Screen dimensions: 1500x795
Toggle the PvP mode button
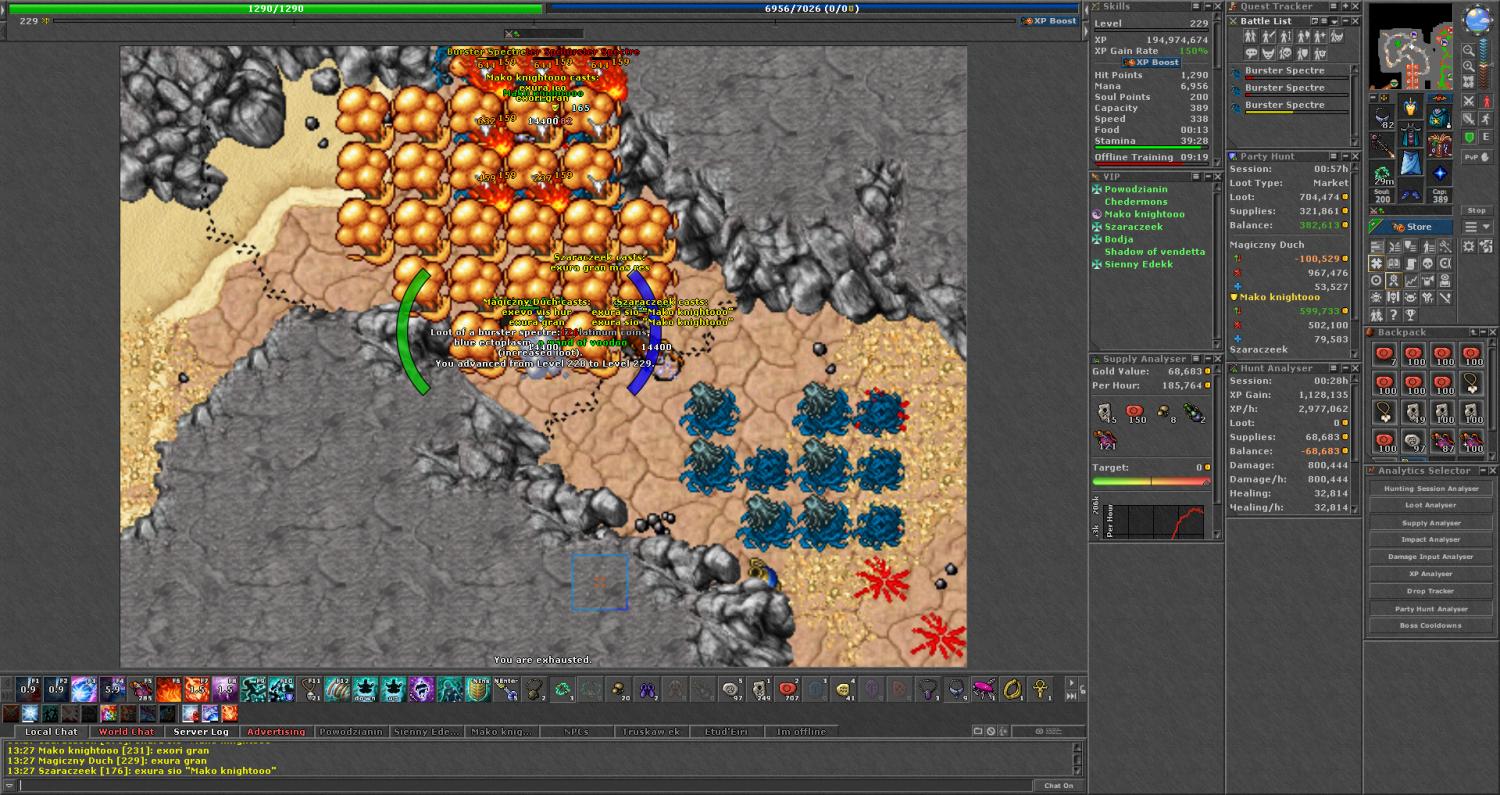(1478, 157)
